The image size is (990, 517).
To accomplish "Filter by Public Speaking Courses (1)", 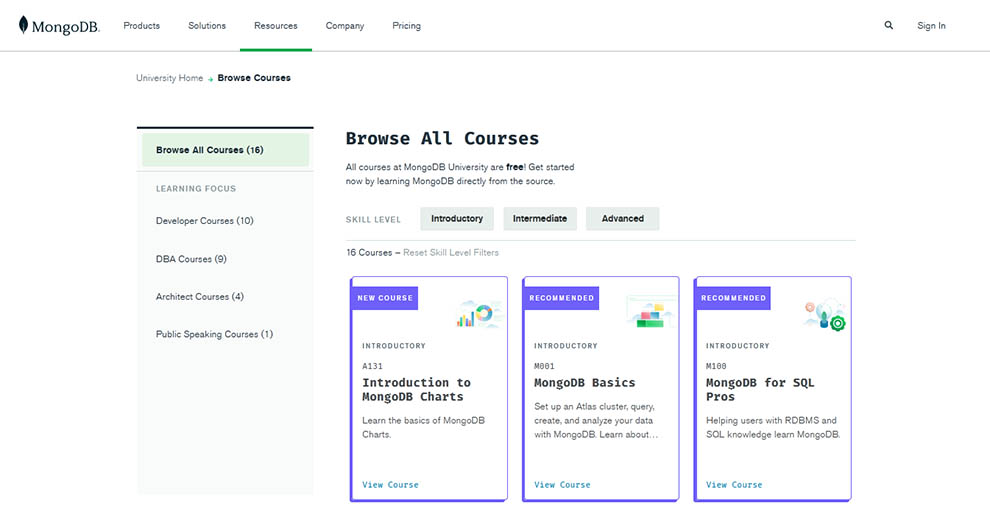I will click(215, 334).
